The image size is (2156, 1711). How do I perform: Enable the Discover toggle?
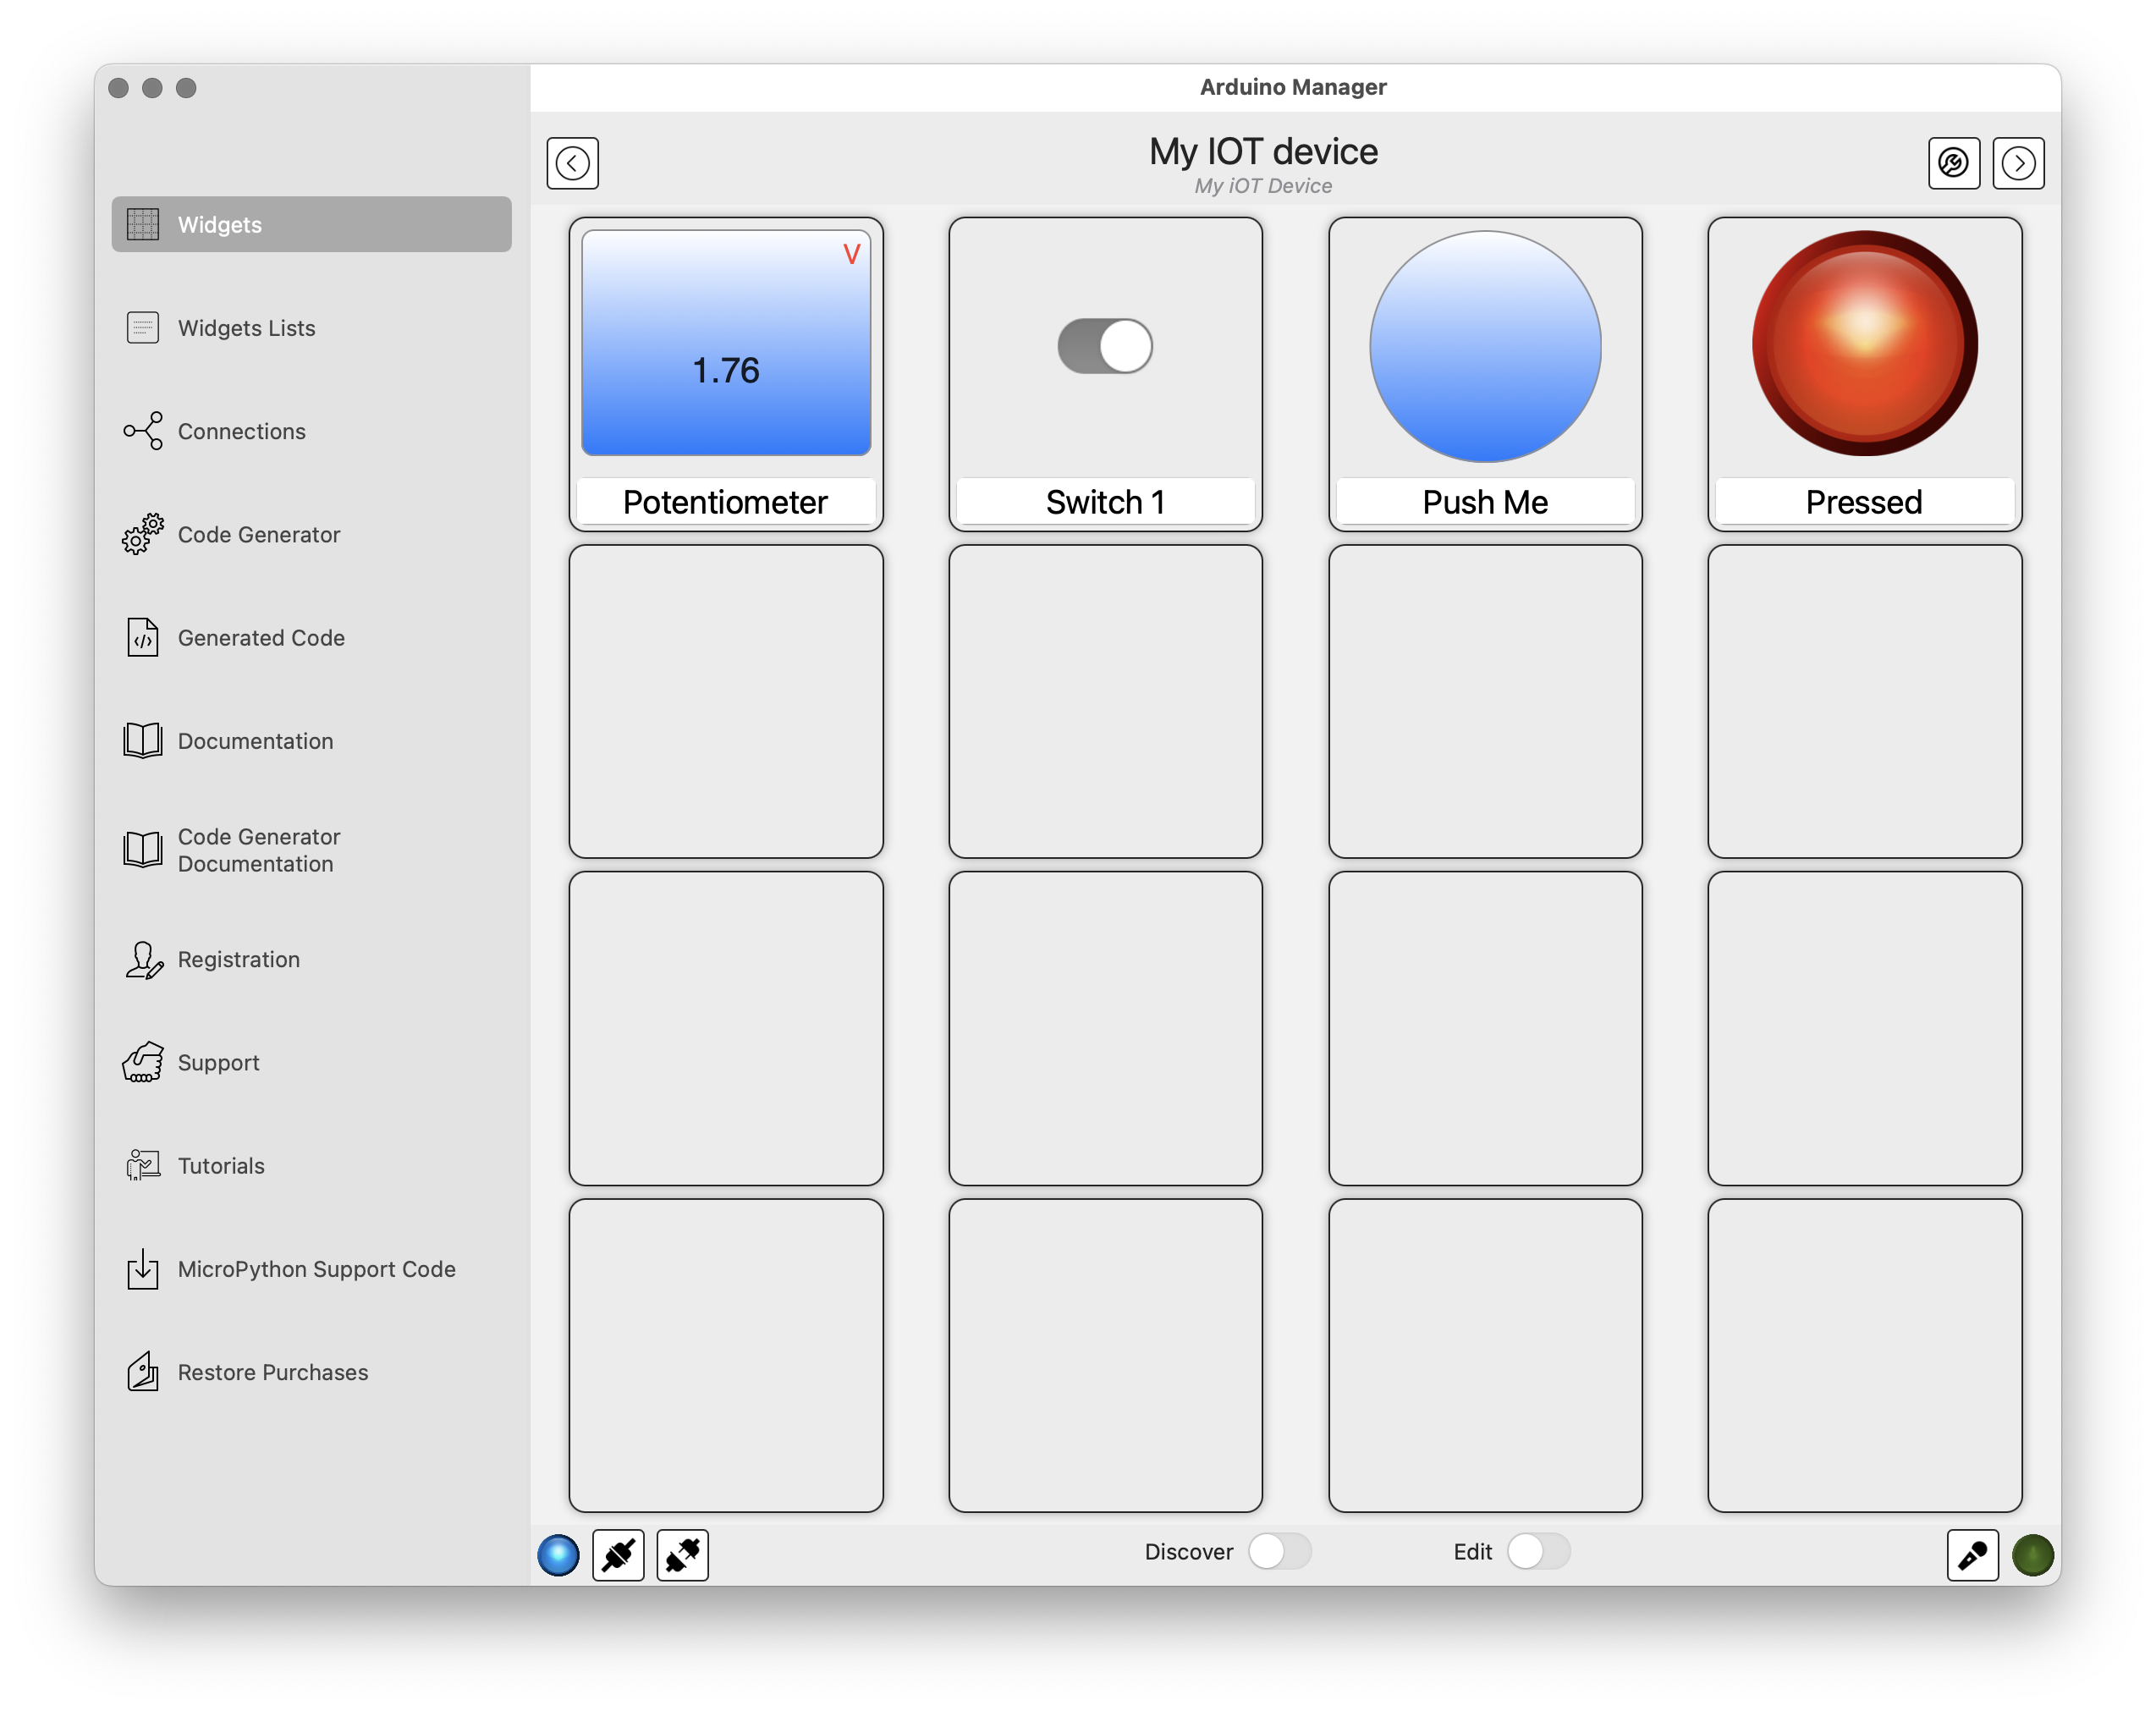(1279, 1551)
